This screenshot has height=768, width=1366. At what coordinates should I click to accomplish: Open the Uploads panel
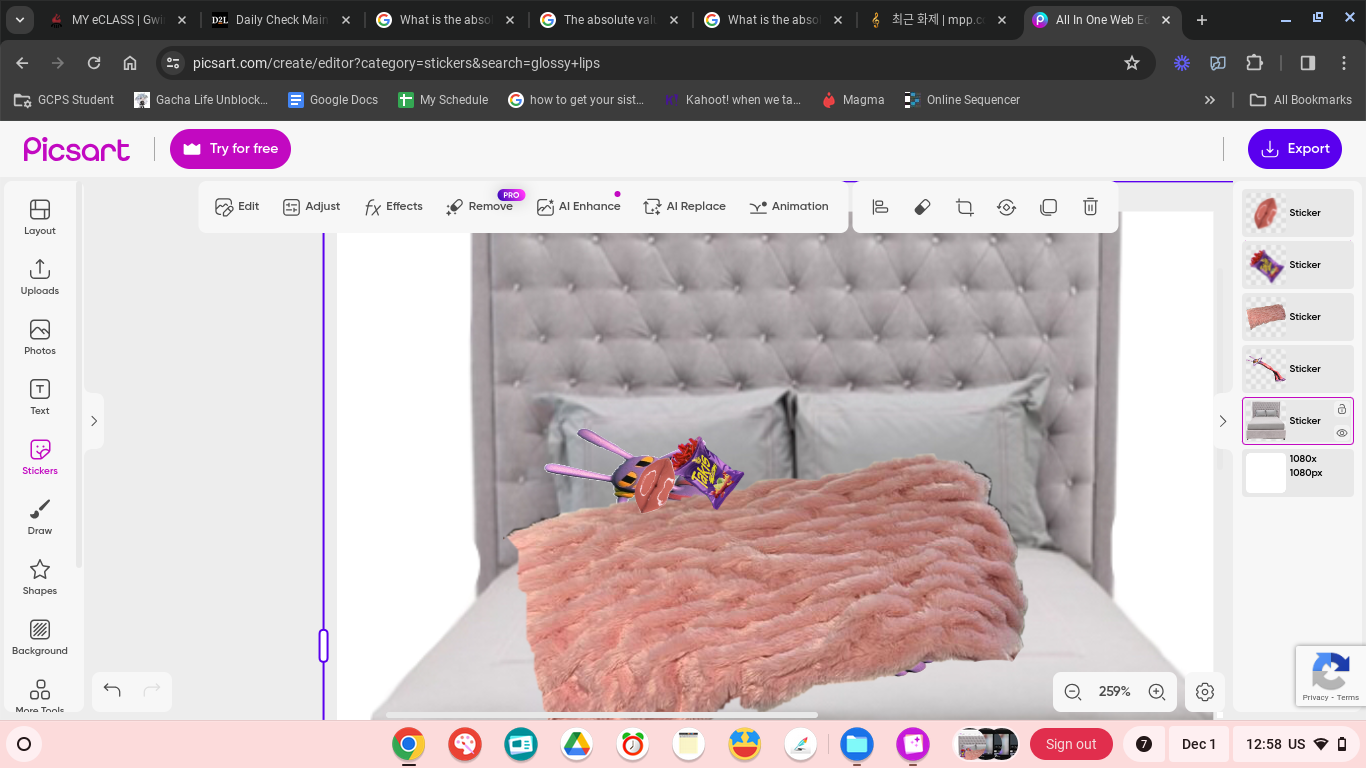pos(40,276)
